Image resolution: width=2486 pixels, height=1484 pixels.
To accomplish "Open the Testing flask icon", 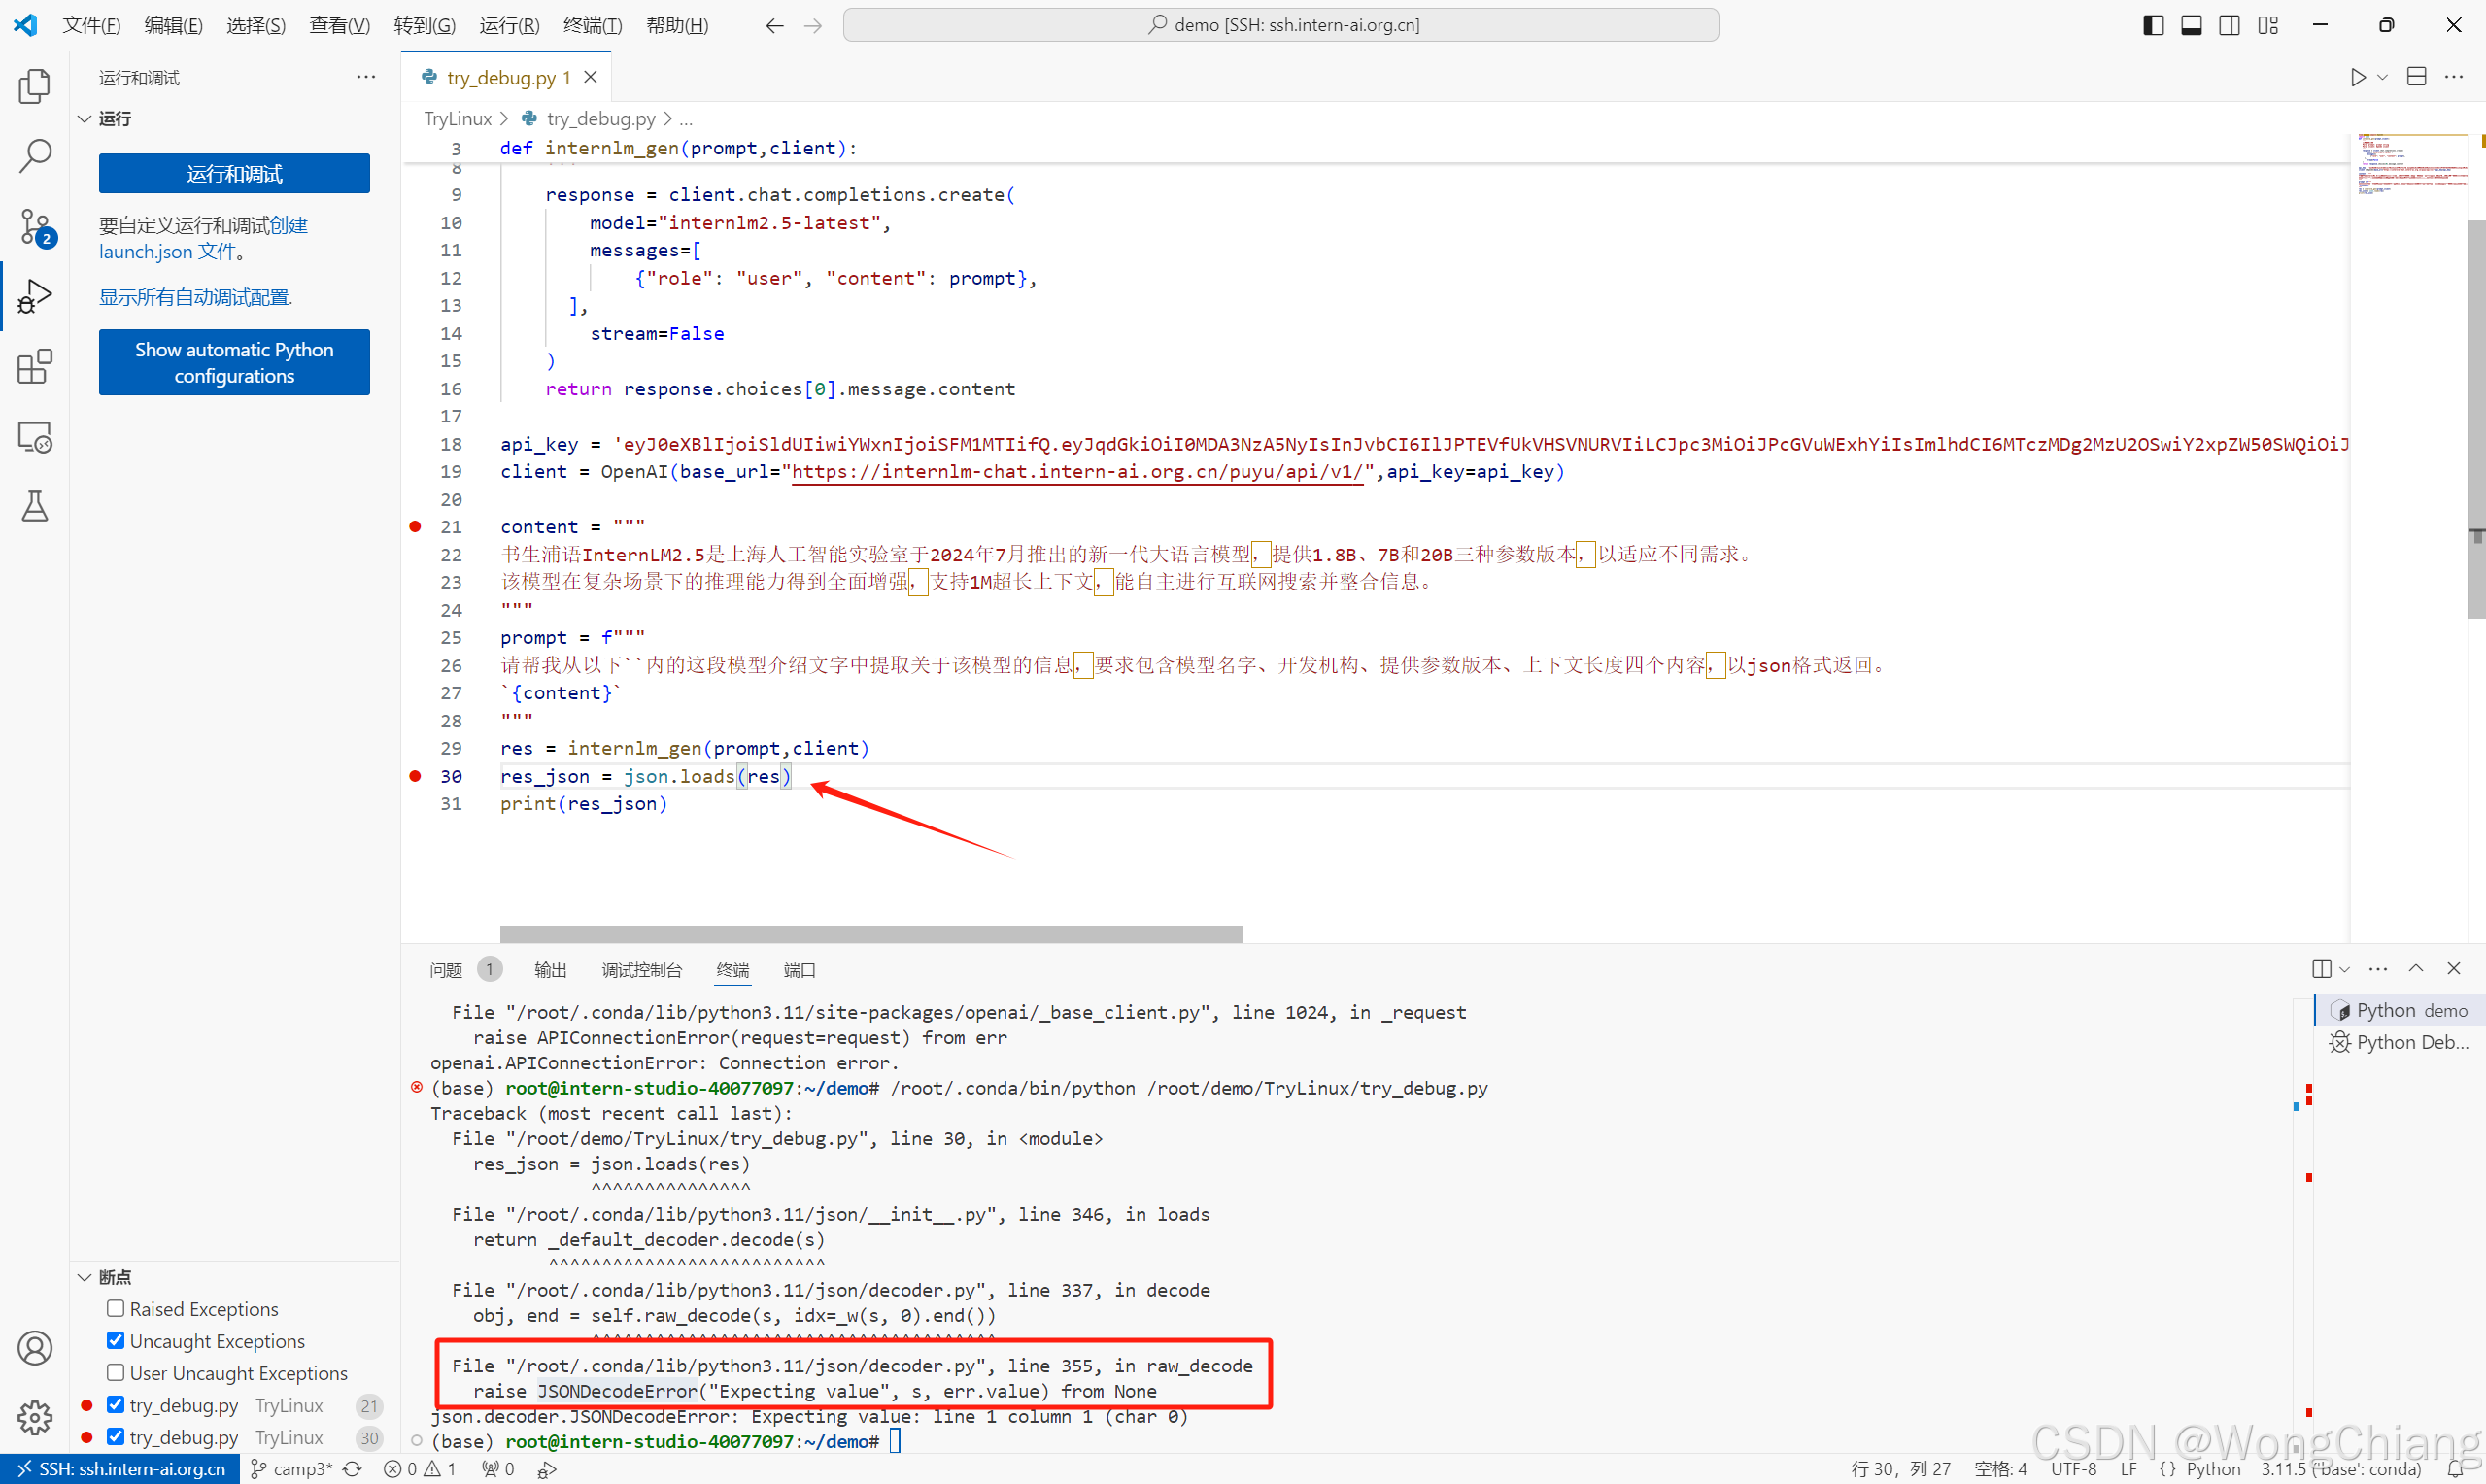I will [35, 507].
